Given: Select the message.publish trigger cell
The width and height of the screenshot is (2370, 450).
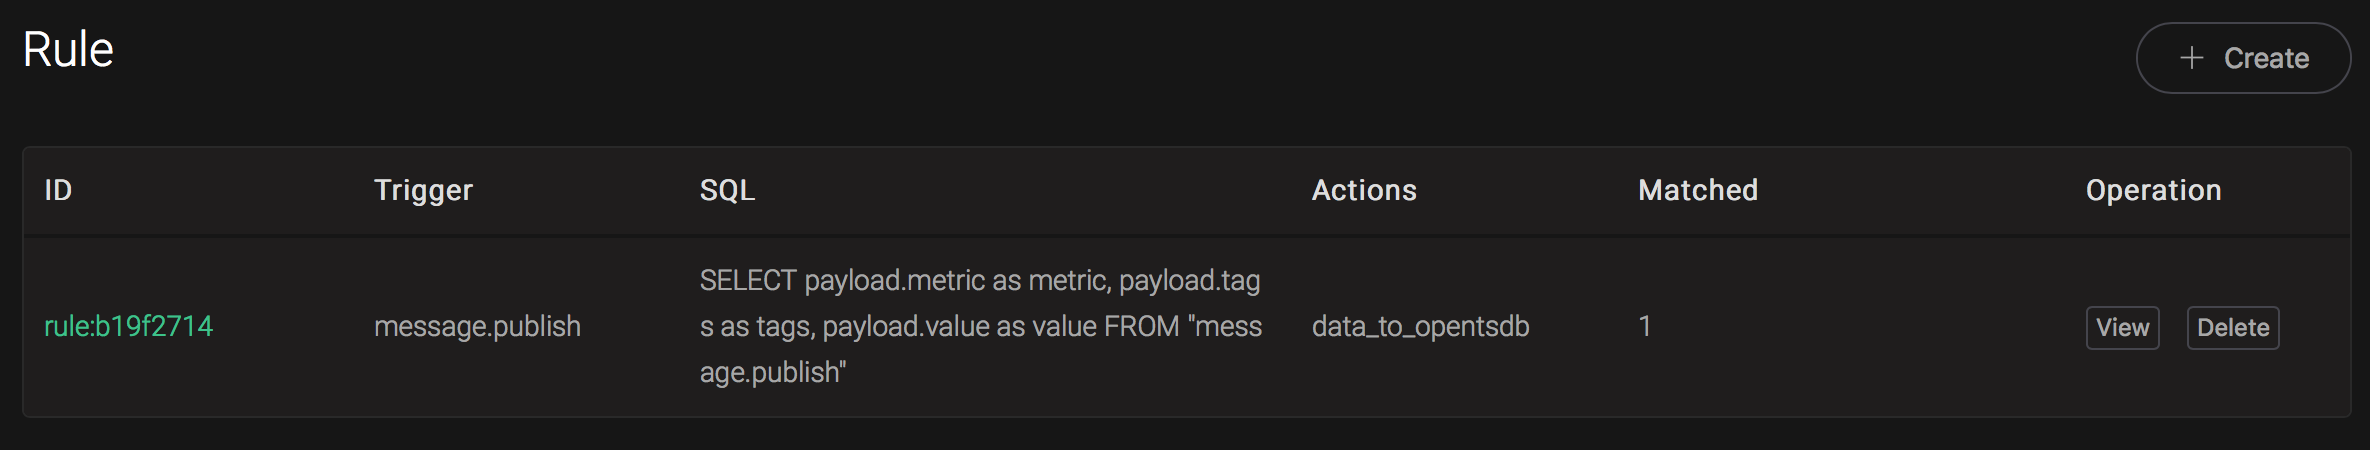Looking at the screenshot, I should pyautogui.click(x=477, y=326).
